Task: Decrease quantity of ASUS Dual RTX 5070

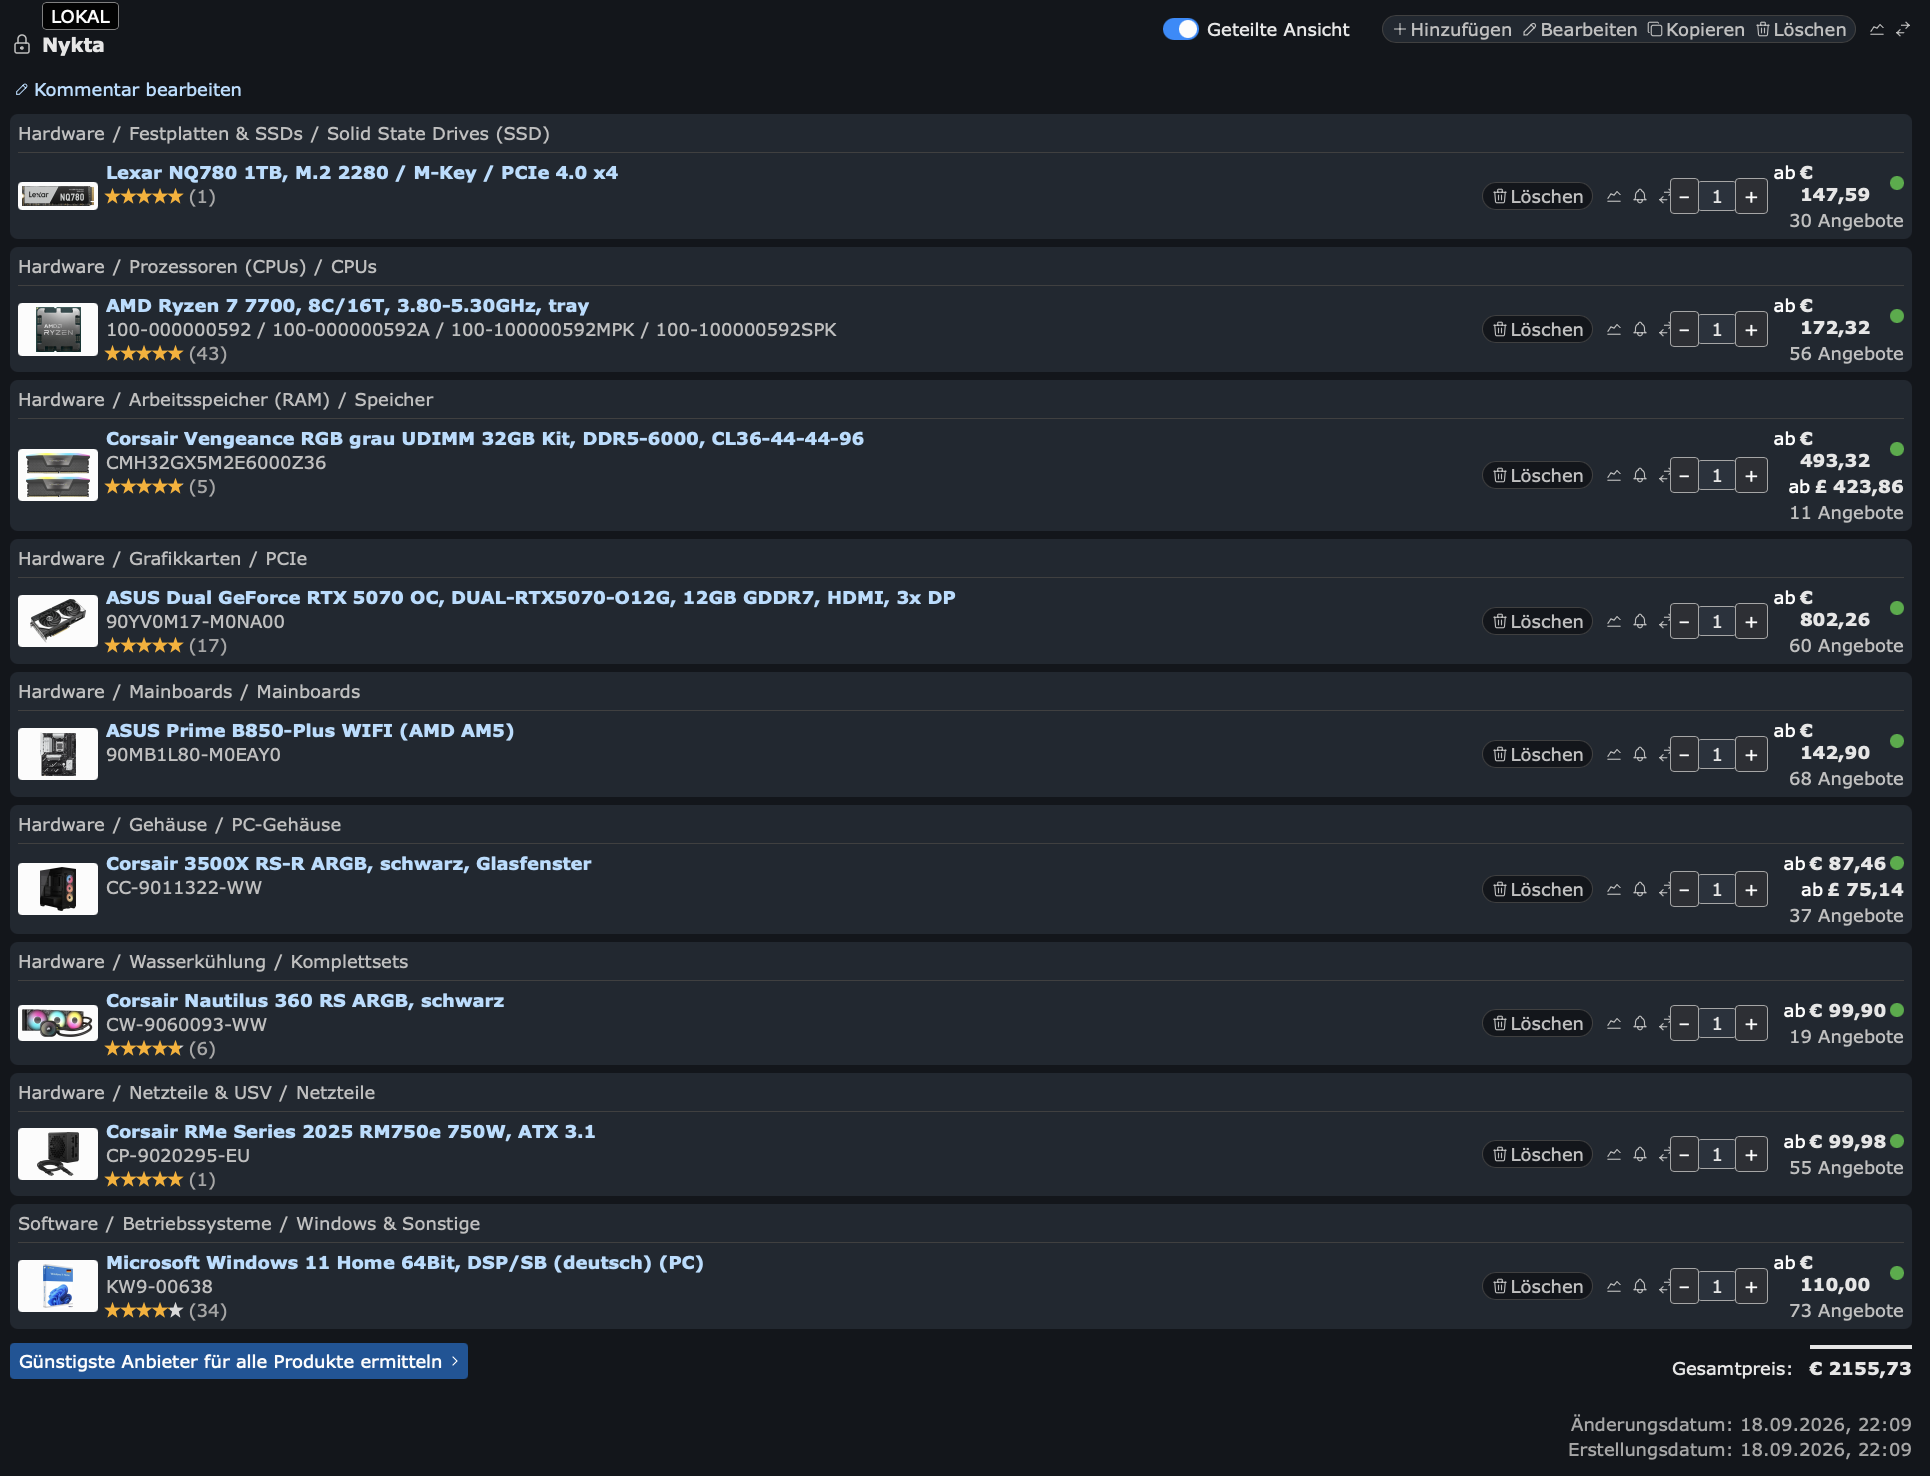Action: click(x=1685, y=622)
